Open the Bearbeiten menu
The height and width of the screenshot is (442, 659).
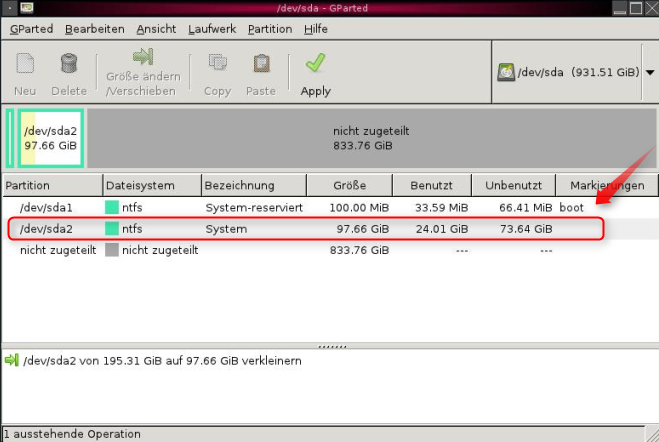tap(95, 29)
